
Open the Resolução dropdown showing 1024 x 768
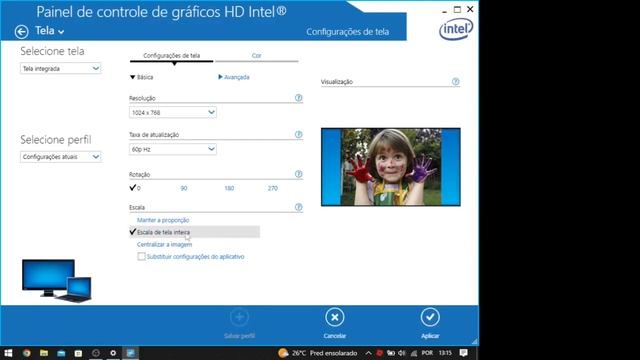[x=173, y=112]
